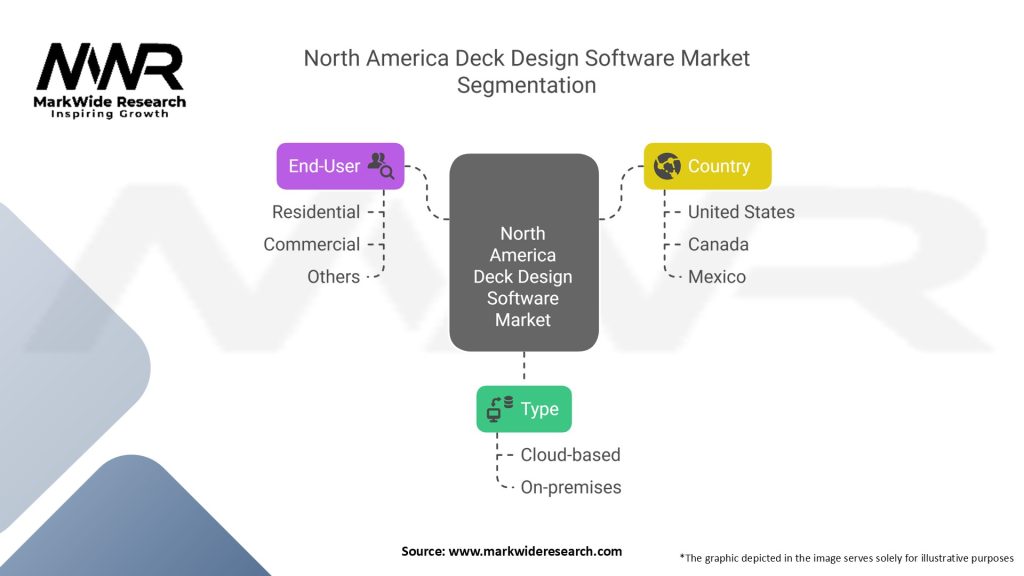Viewport: 1024px width, 576px height.
Task: Click the people-search icon beside End-User
Action: pos(381,166)
